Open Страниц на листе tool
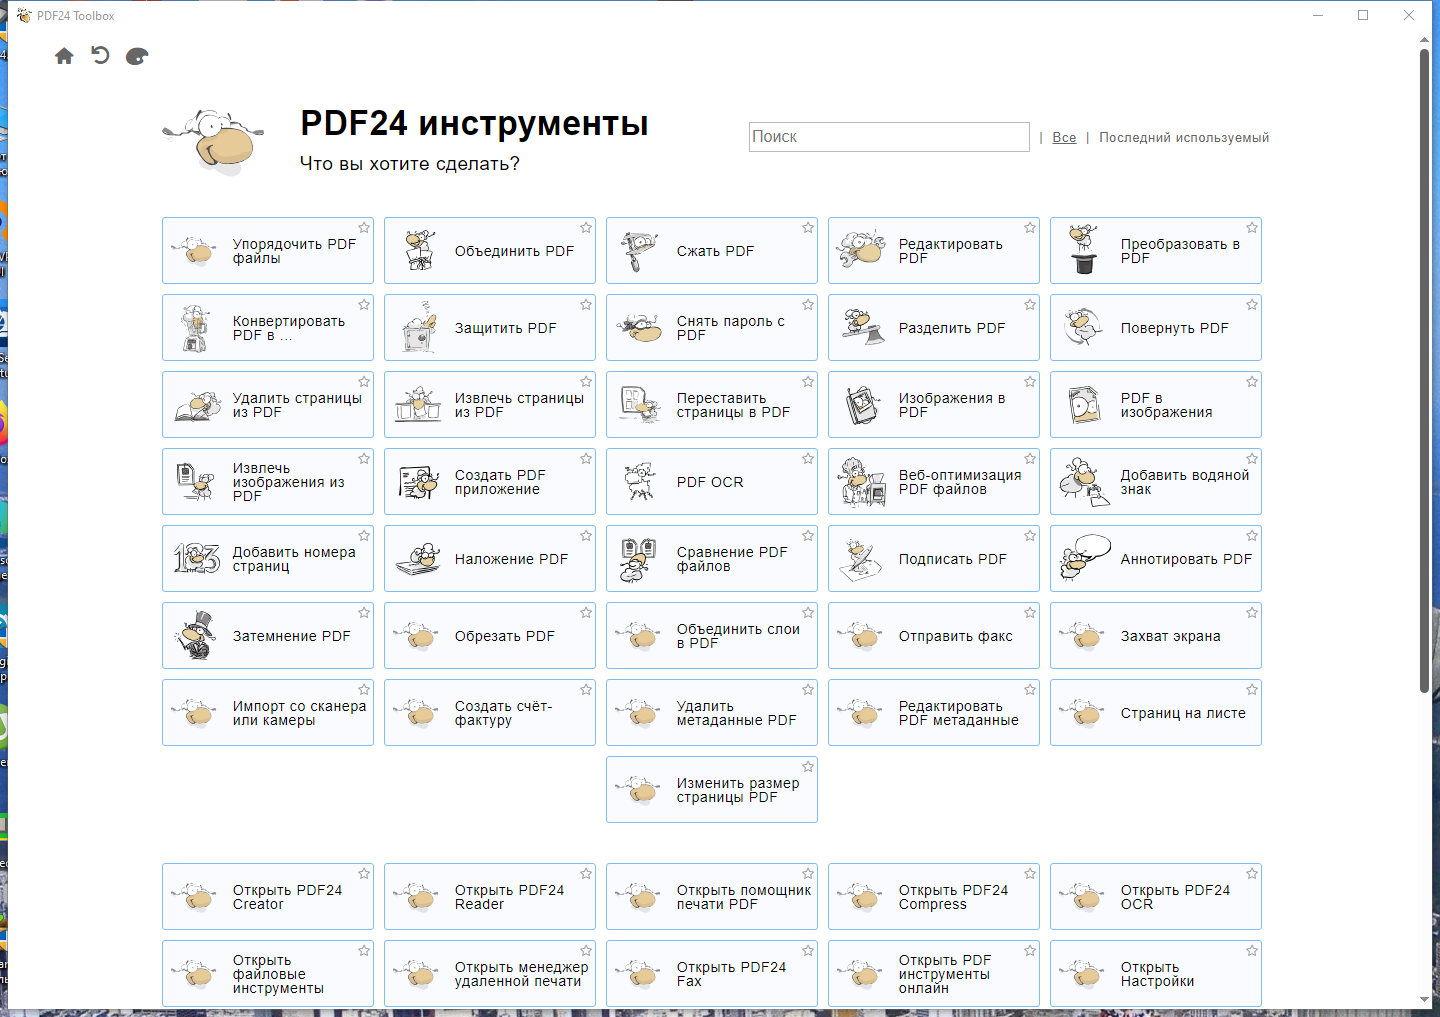Screen dimensions: 1440x1017 click(x=1156, y=713)
